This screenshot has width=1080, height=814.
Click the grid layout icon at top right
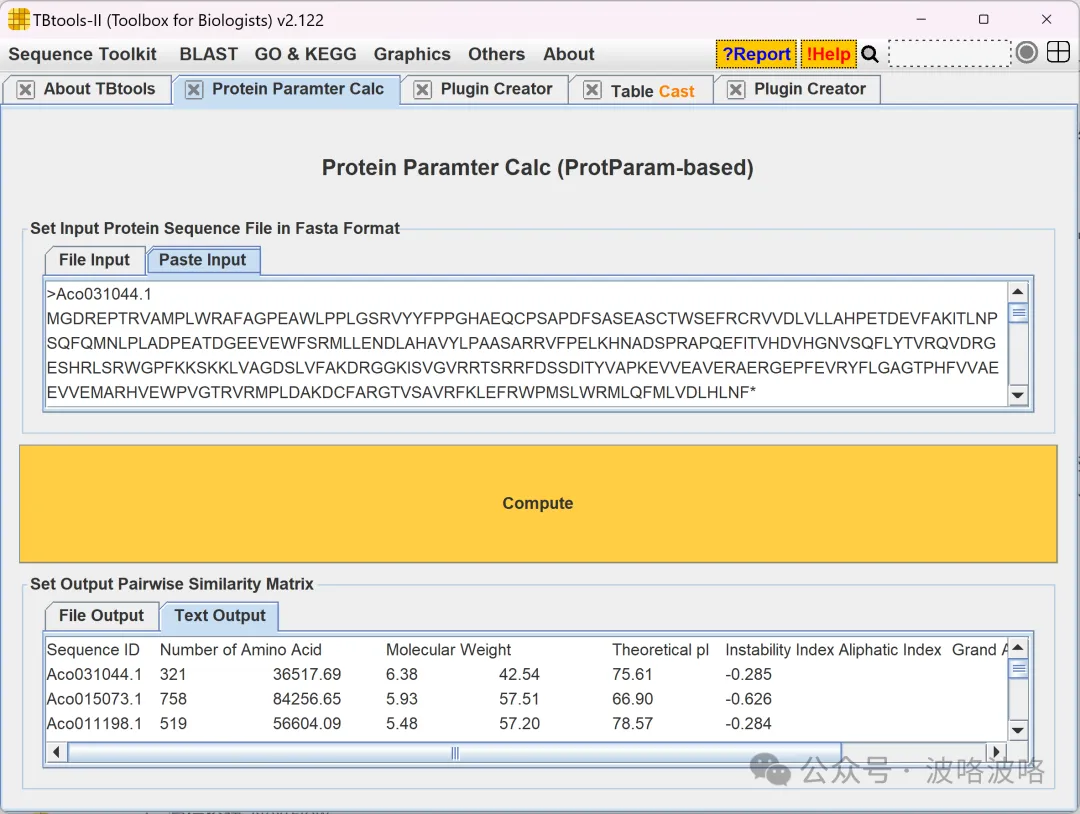pyautogui.click(x=1058, y=52)
